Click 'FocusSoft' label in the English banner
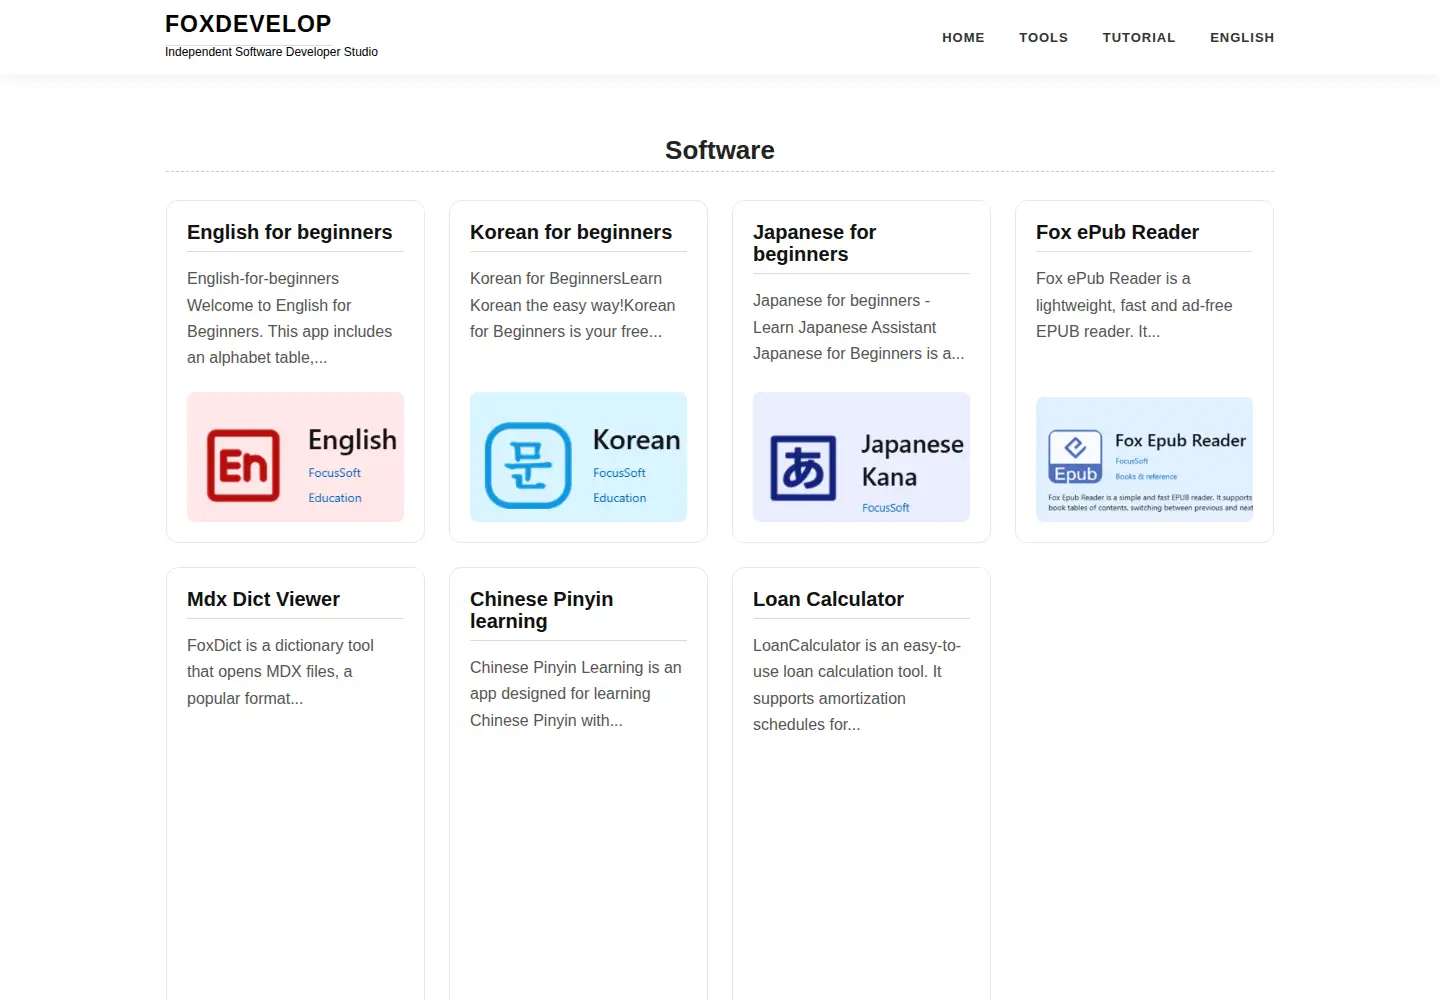 pyautogui.click(x=334, y=473)
